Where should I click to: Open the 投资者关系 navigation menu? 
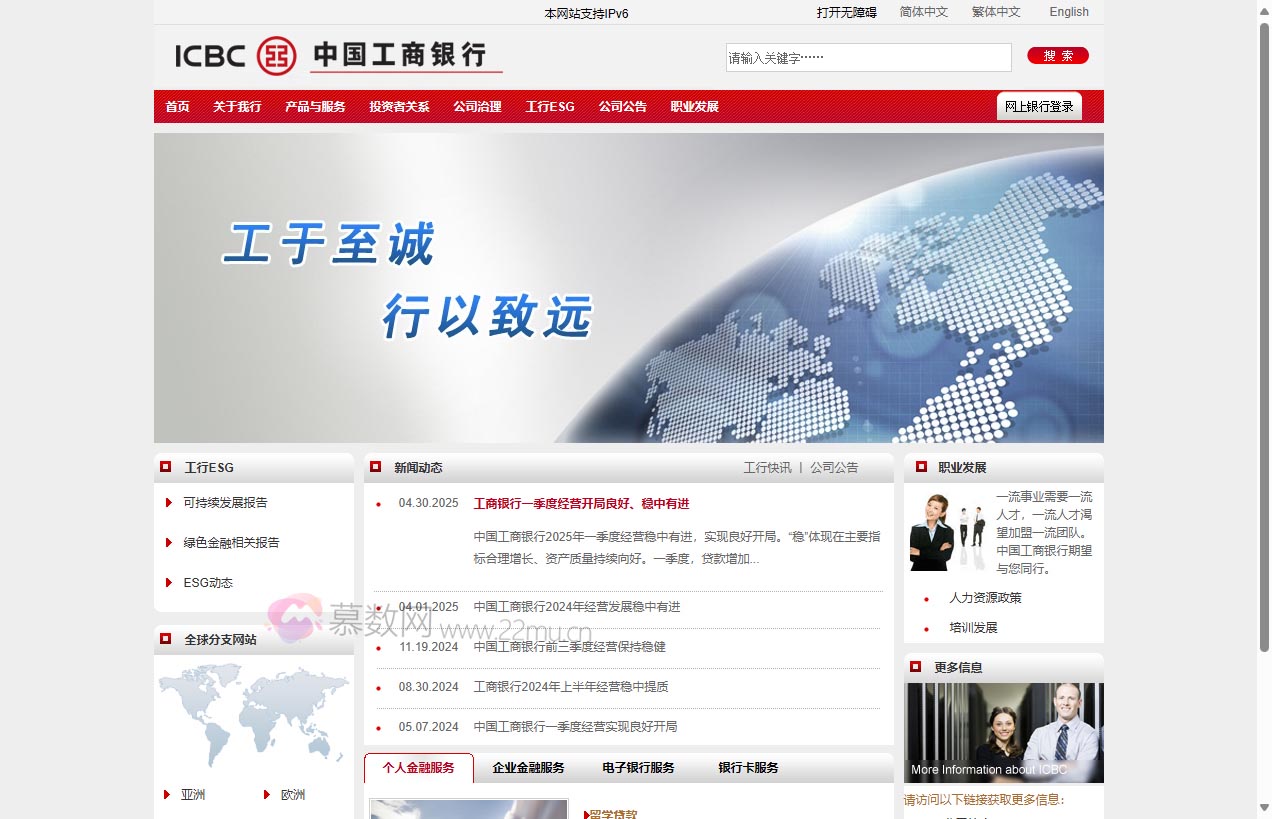point(398,106)
